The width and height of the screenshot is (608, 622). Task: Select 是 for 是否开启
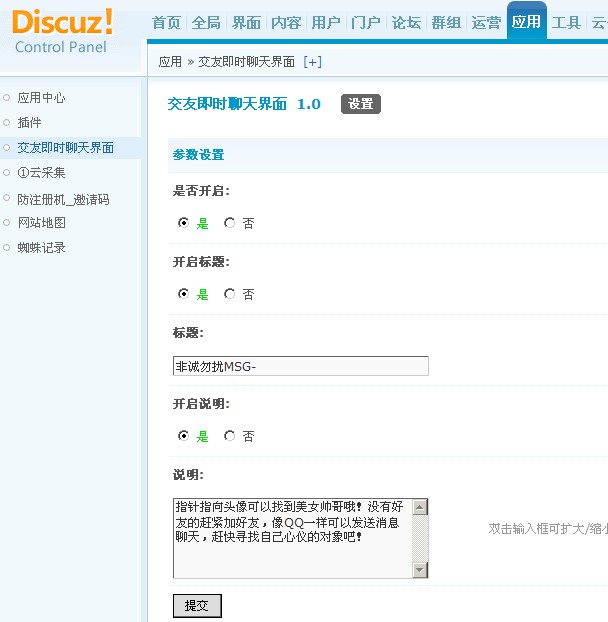coord(184,223)
